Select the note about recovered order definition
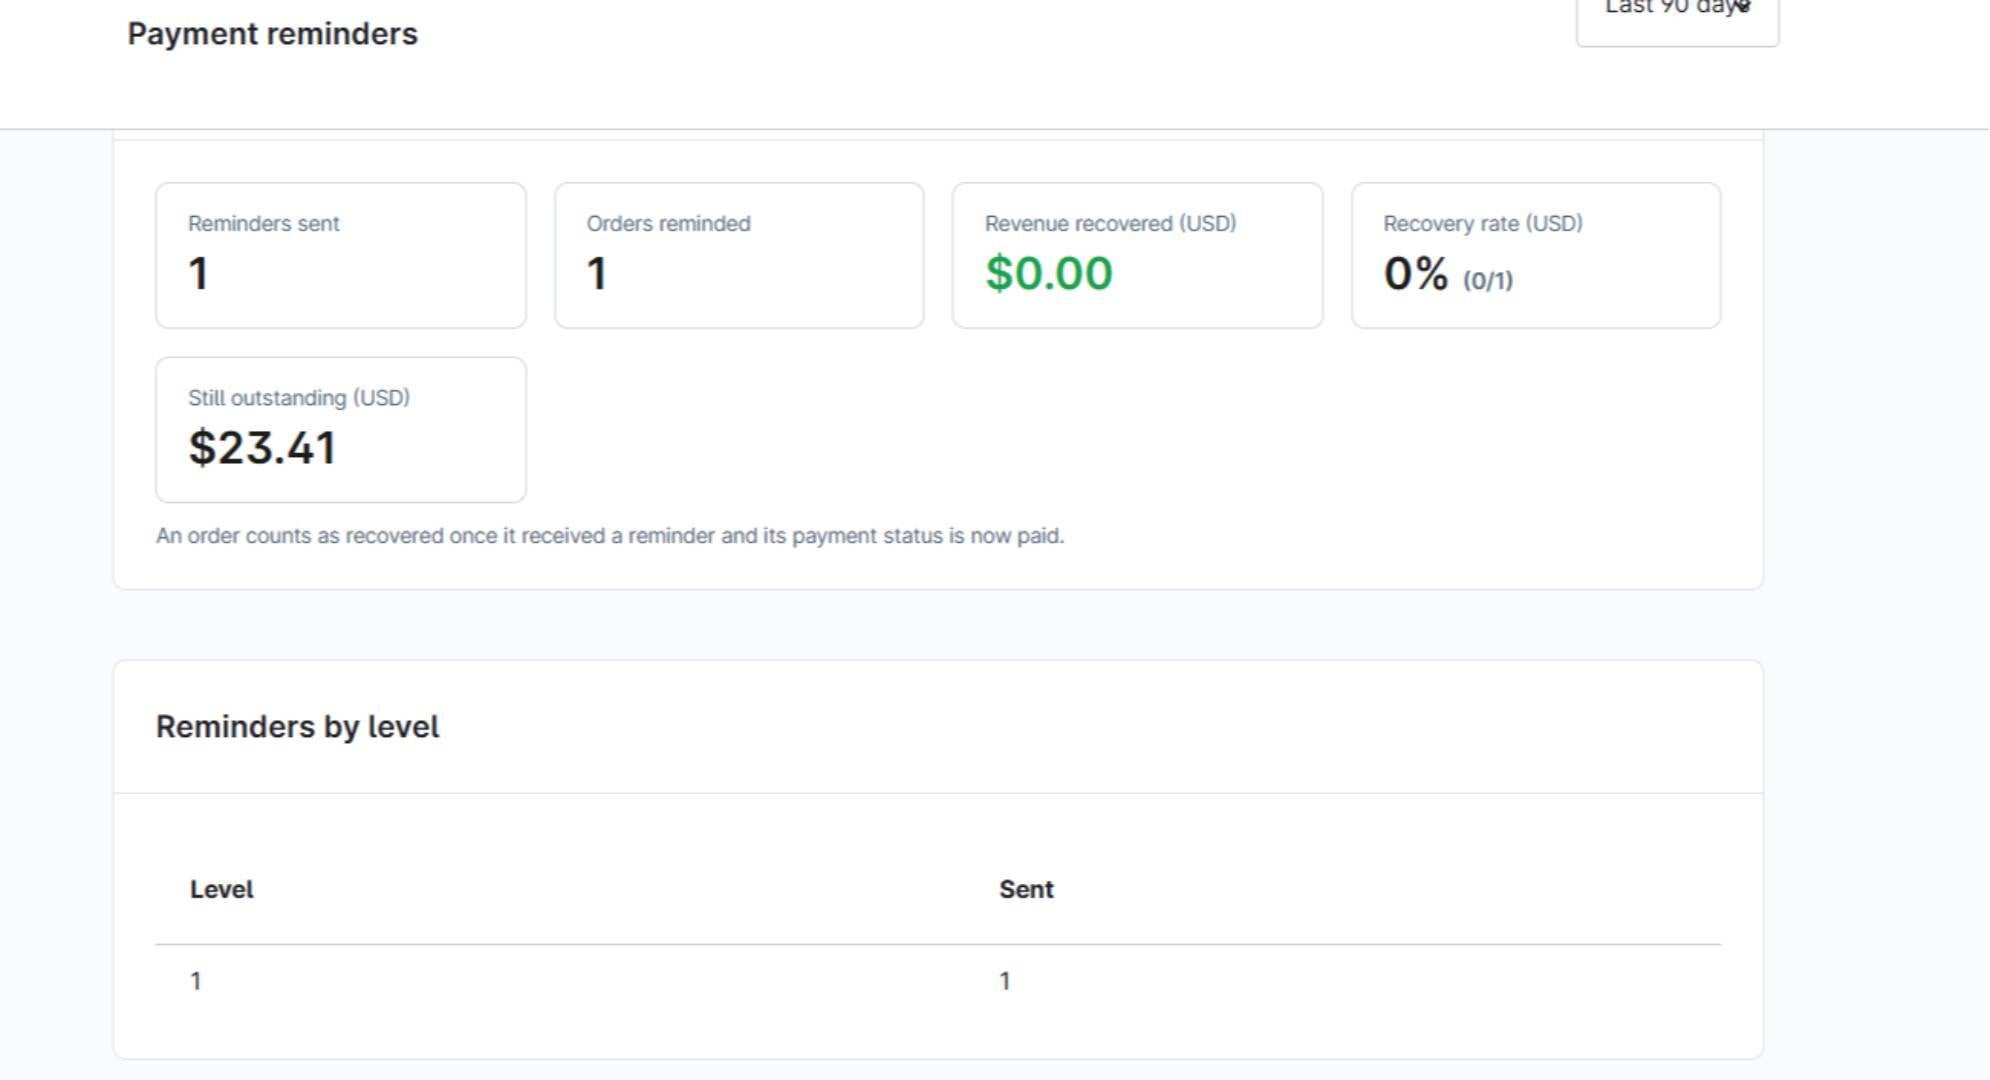 (x=610, y=536)
